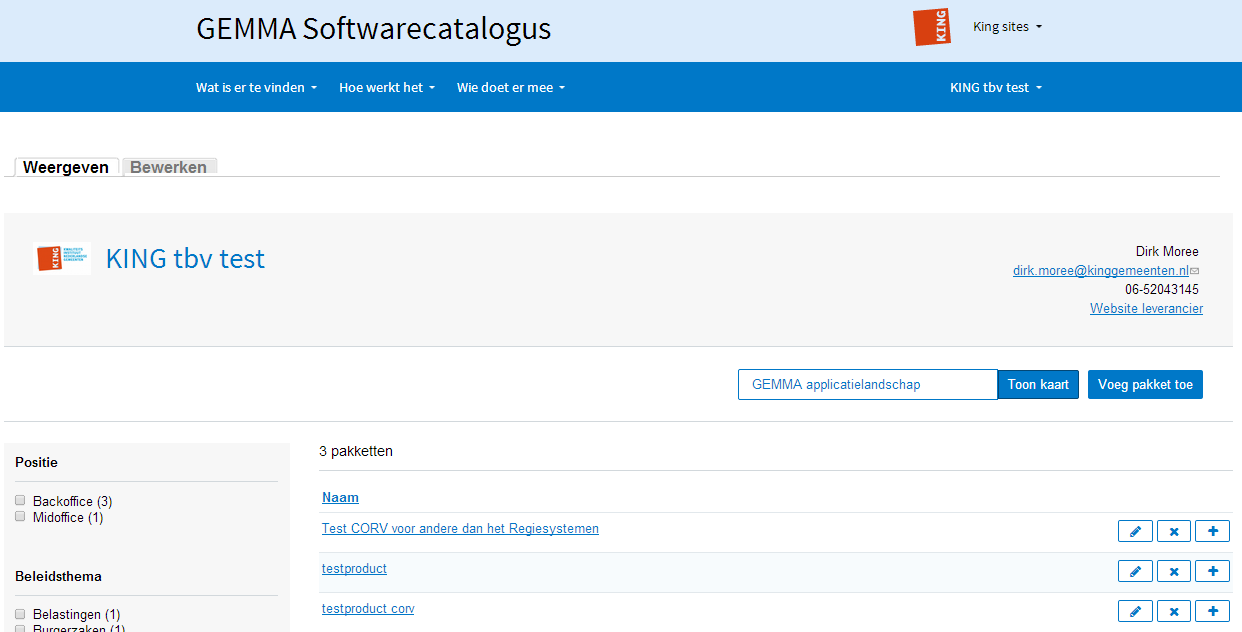Image resolution: width=1242 pixels, height=632 pixels.
Task: Tick the Backoffice (3) checkbox
Action: [x=20, y=500]
